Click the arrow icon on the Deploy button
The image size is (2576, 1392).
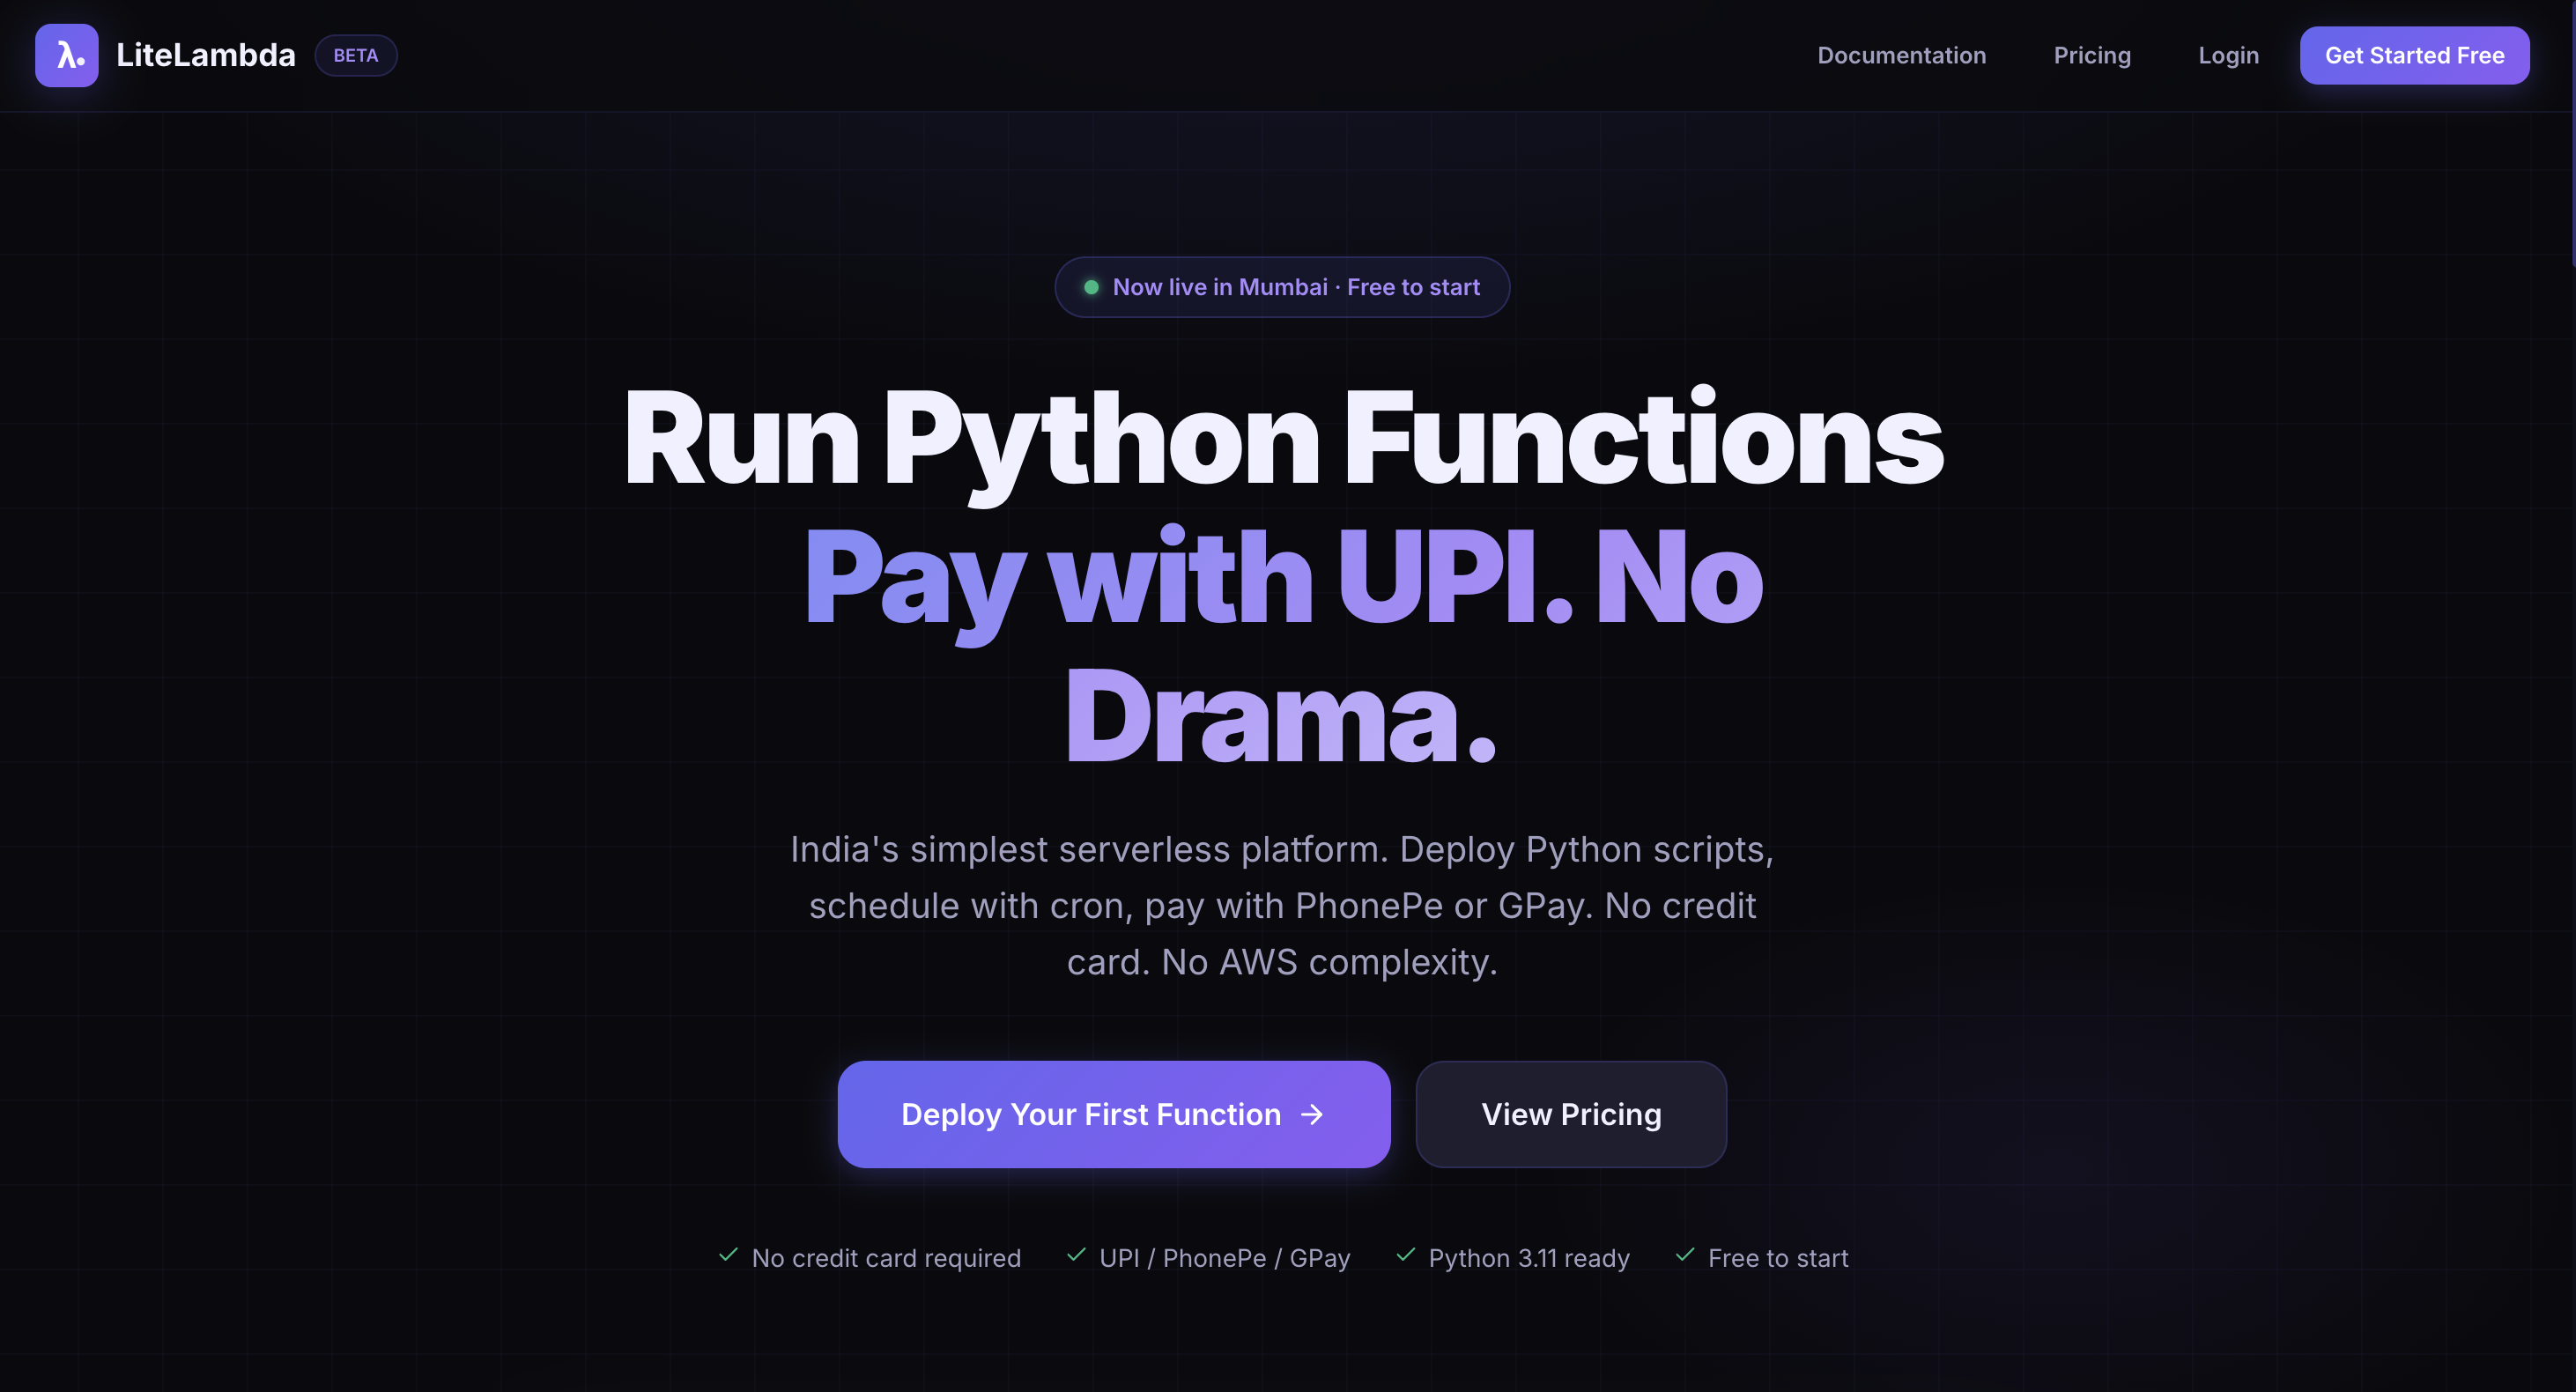(1312, 1114)
